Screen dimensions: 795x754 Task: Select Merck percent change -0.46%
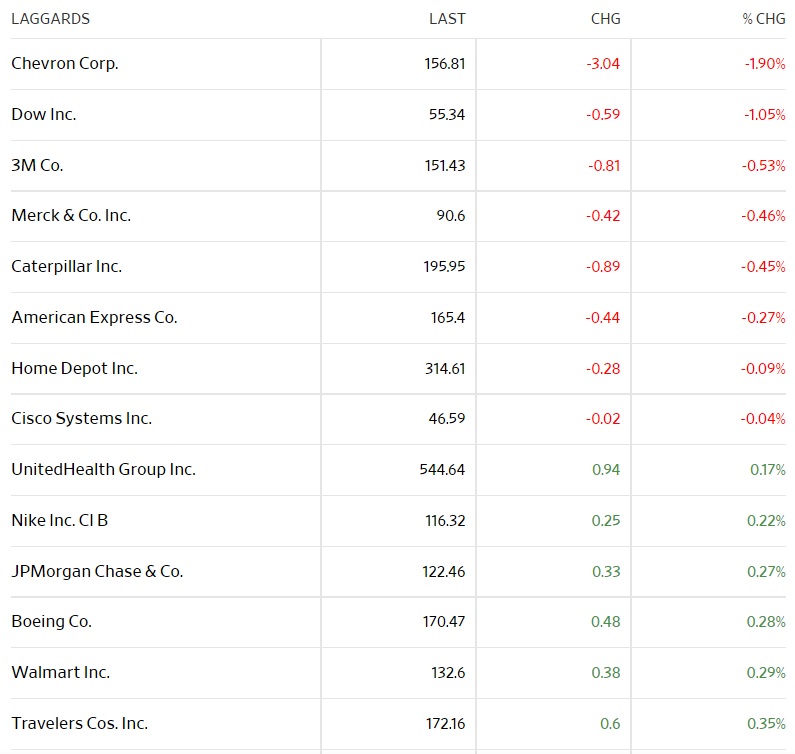763,216
